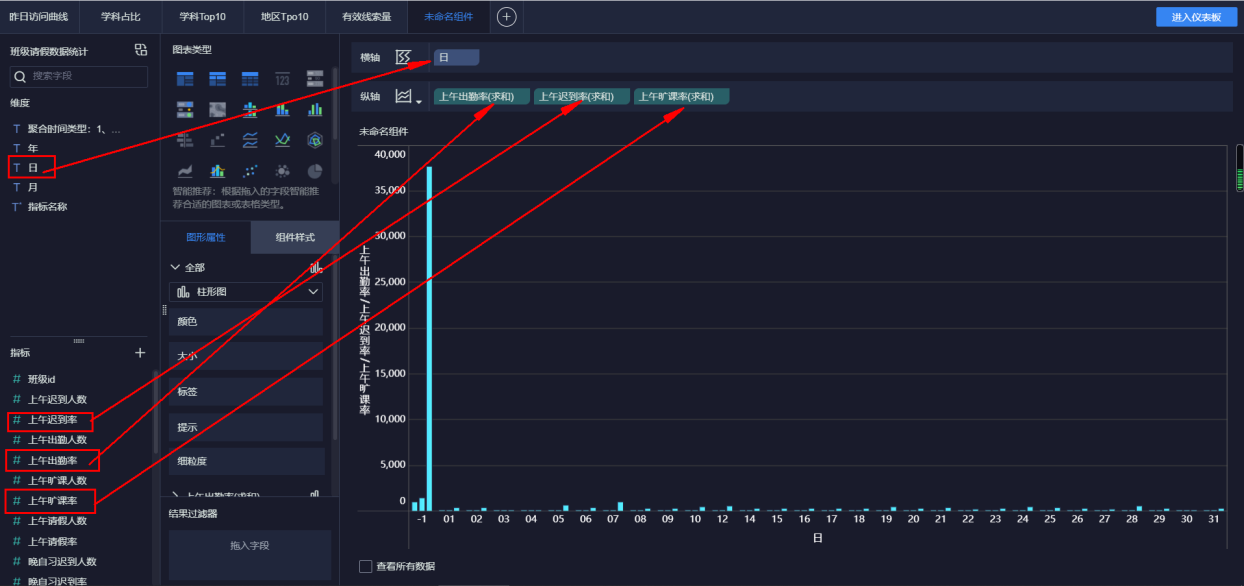This screenshot has height=586, width=1244.
Task: Select the 年 dimension field
Action: click(33, 148)
